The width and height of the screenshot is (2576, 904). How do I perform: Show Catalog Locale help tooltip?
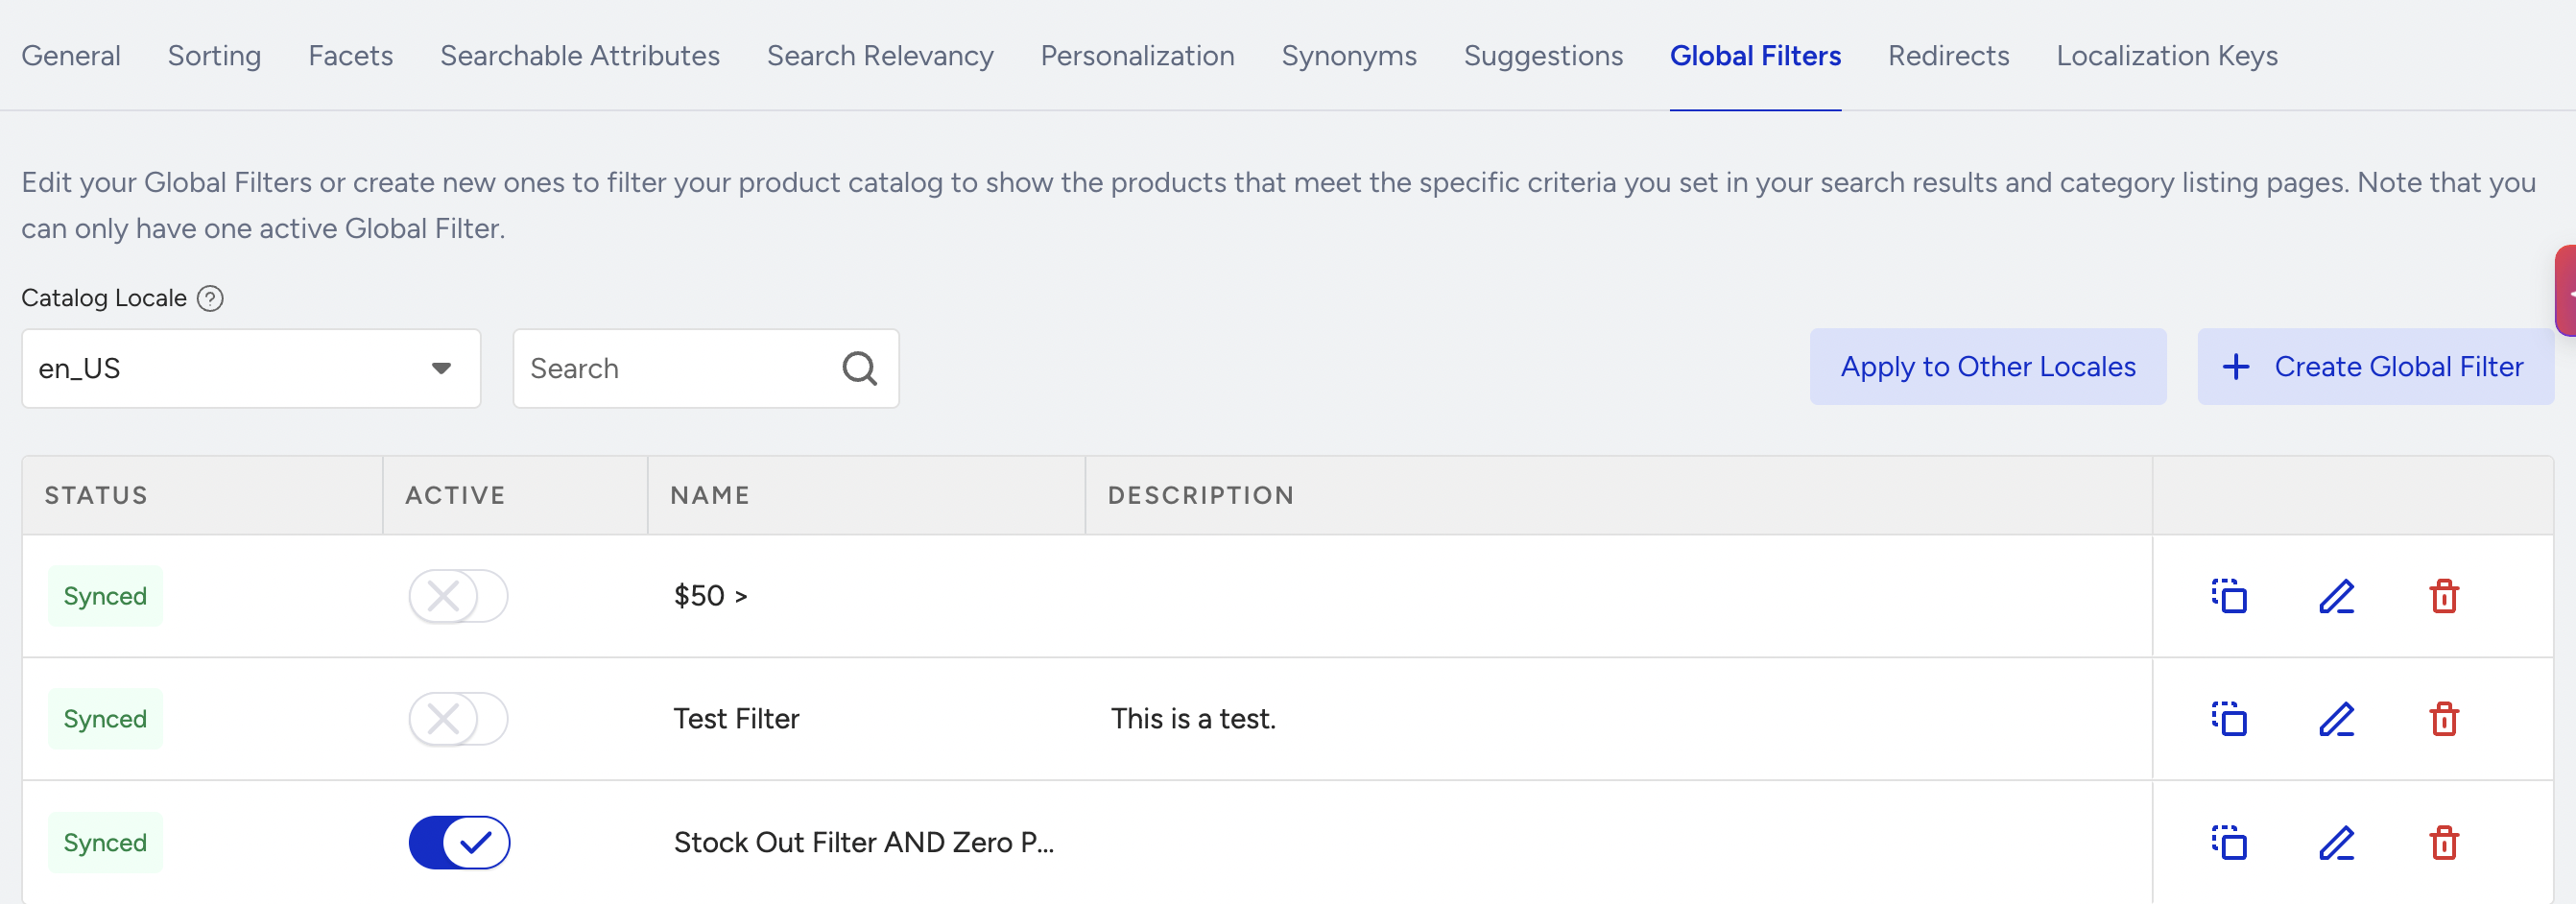210,298
